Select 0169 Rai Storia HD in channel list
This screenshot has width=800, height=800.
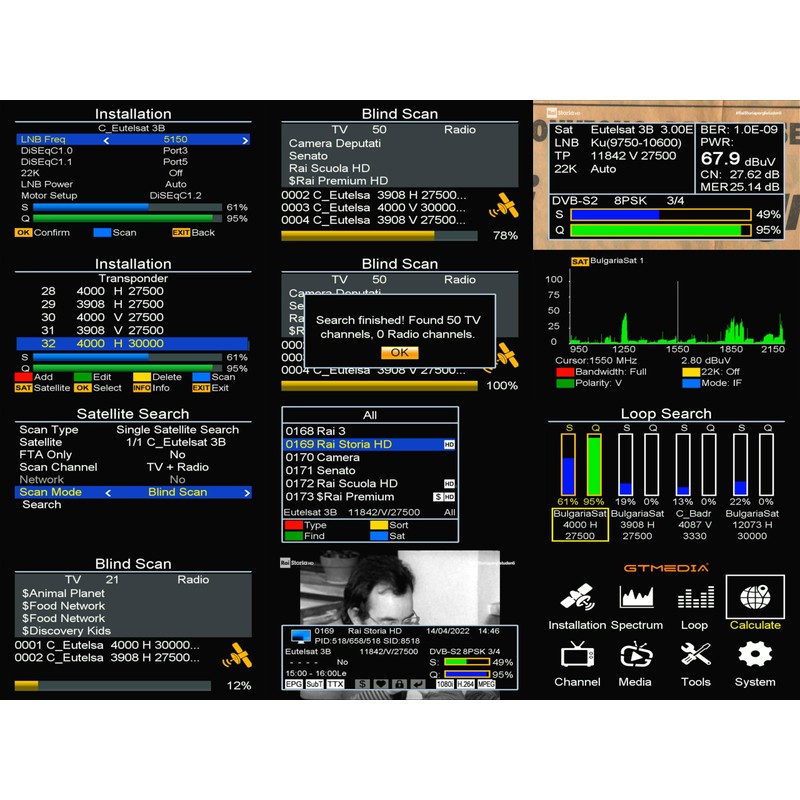pos(370,444)
